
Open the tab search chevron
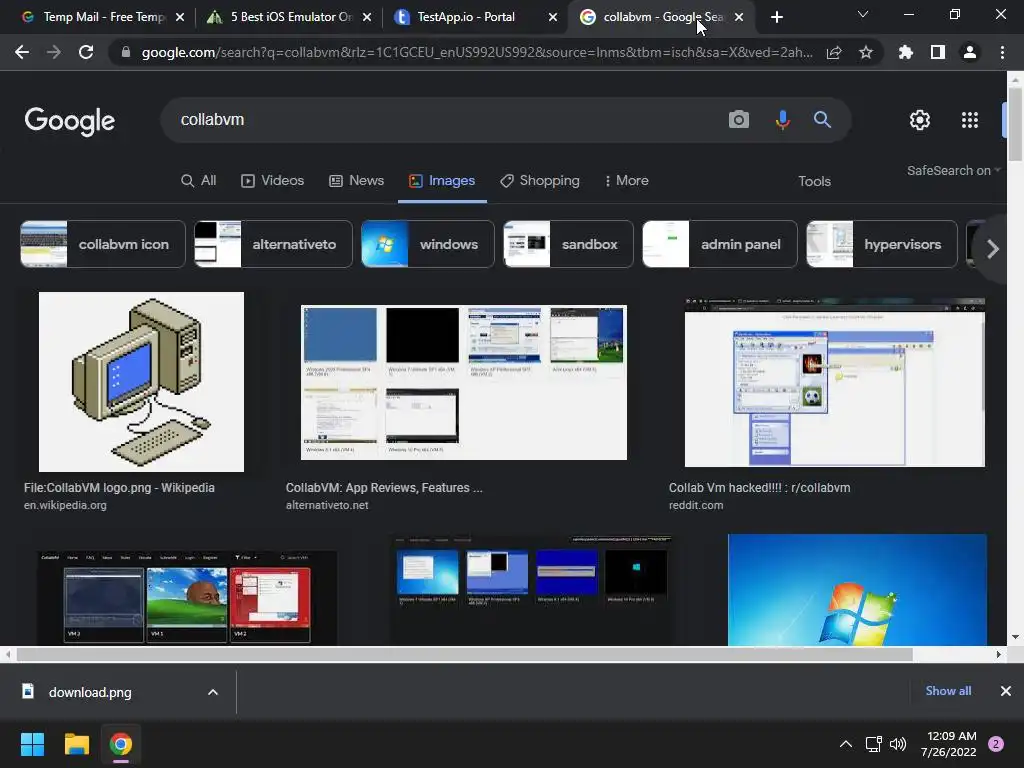(863, 14)
